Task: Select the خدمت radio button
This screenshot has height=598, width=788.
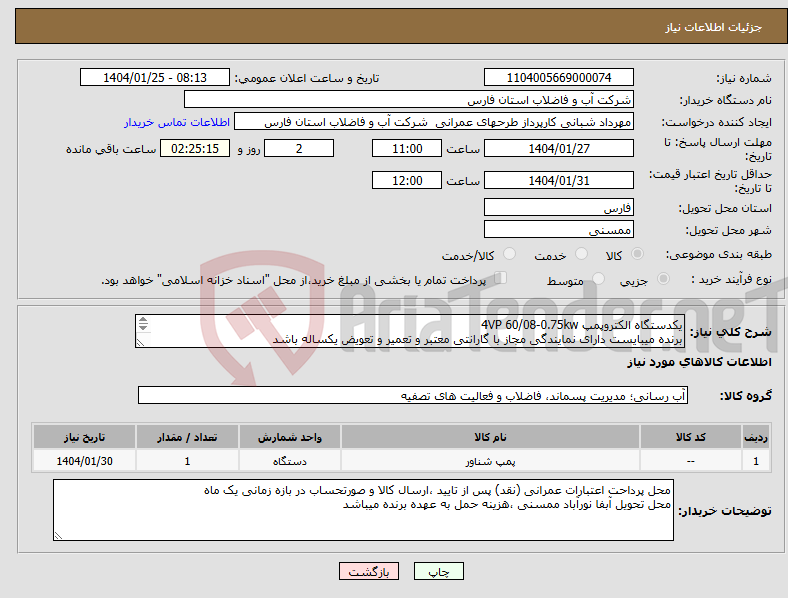Action: (581, 254)
